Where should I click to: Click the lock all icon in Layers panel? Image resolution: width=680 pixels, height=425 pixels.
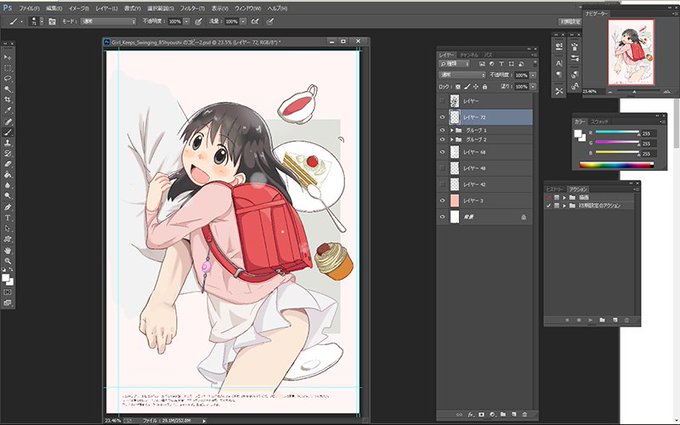coord(485,87)
